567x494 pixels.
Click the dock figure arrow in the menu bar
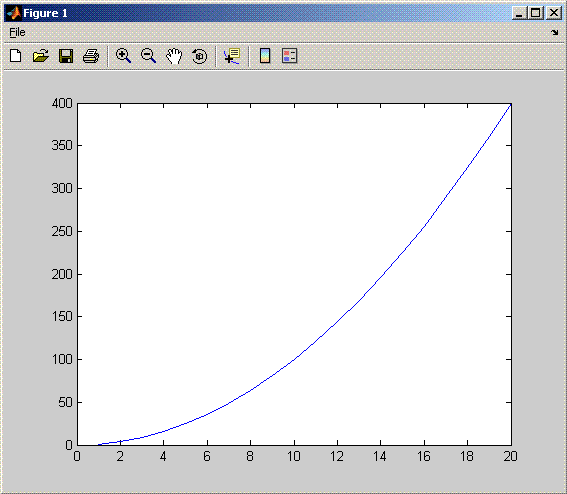(x=554, y=33)
